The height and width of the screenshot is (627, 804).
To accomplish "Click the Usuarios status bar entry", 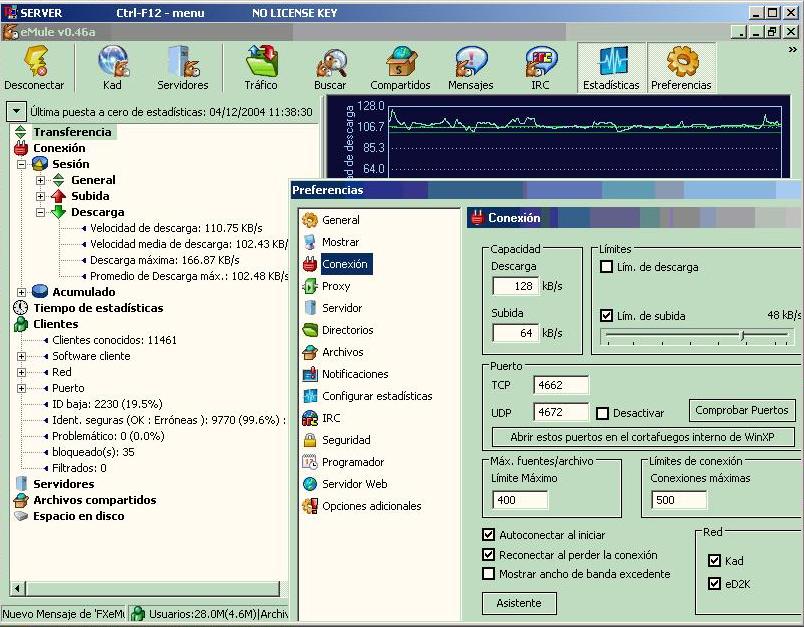I will click(209, 613).
